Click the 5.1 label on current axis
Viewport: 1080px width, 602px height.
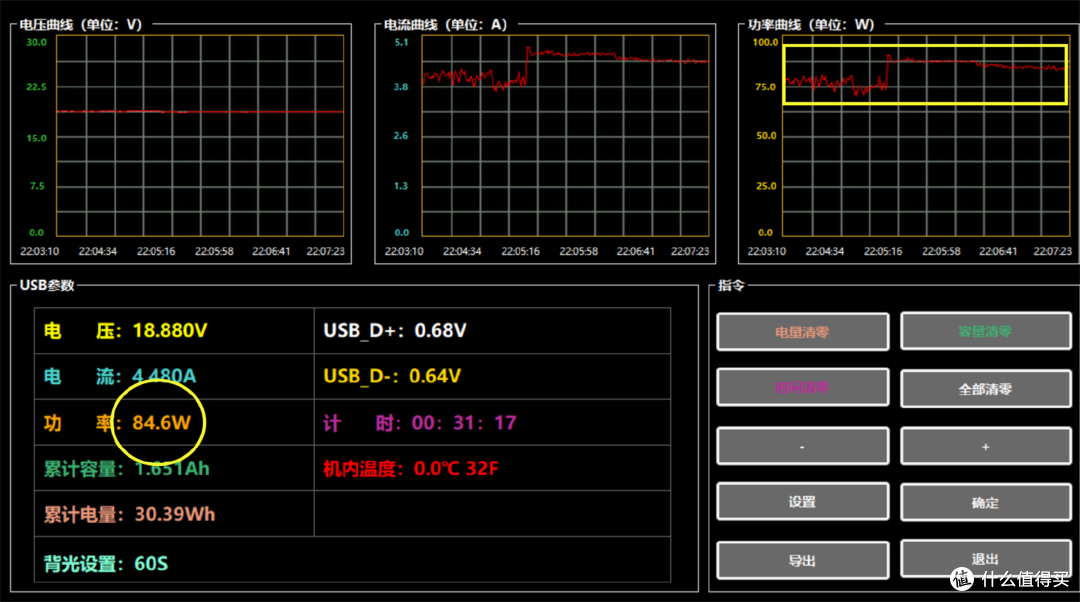(x=402, y=42)
